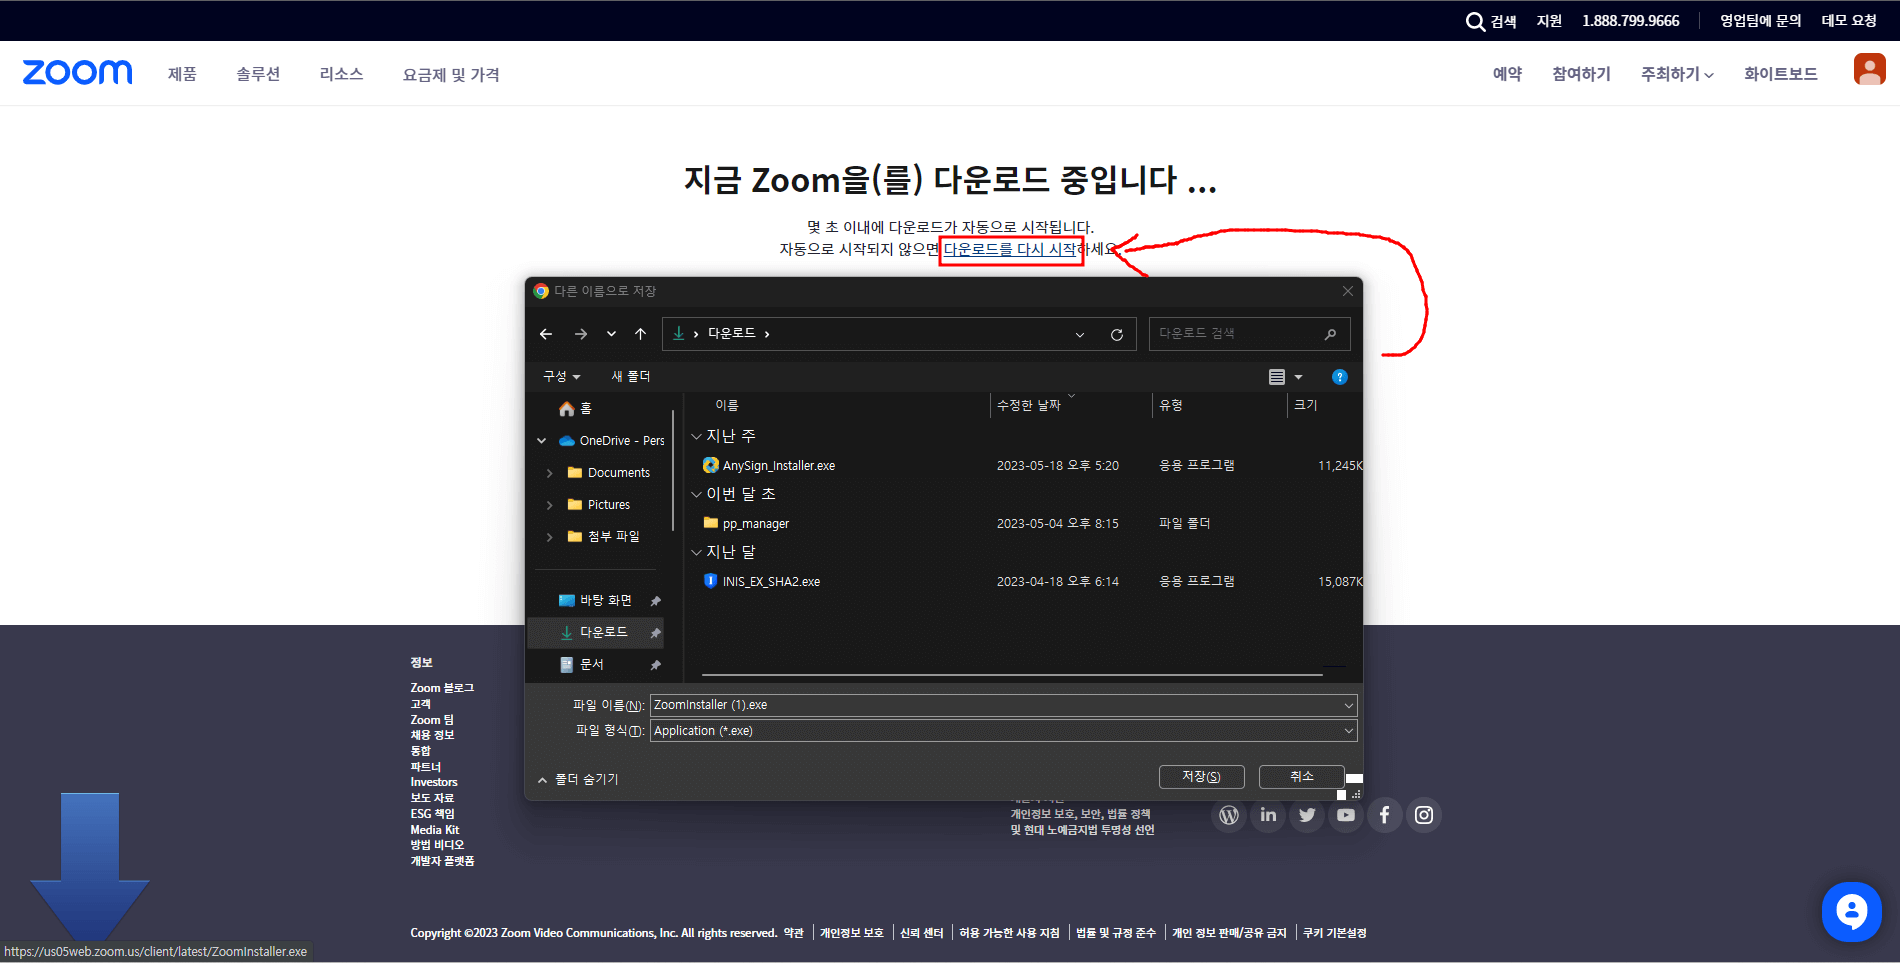
Task: Open the YouTube social icon
Action: tap(1346, 815)
